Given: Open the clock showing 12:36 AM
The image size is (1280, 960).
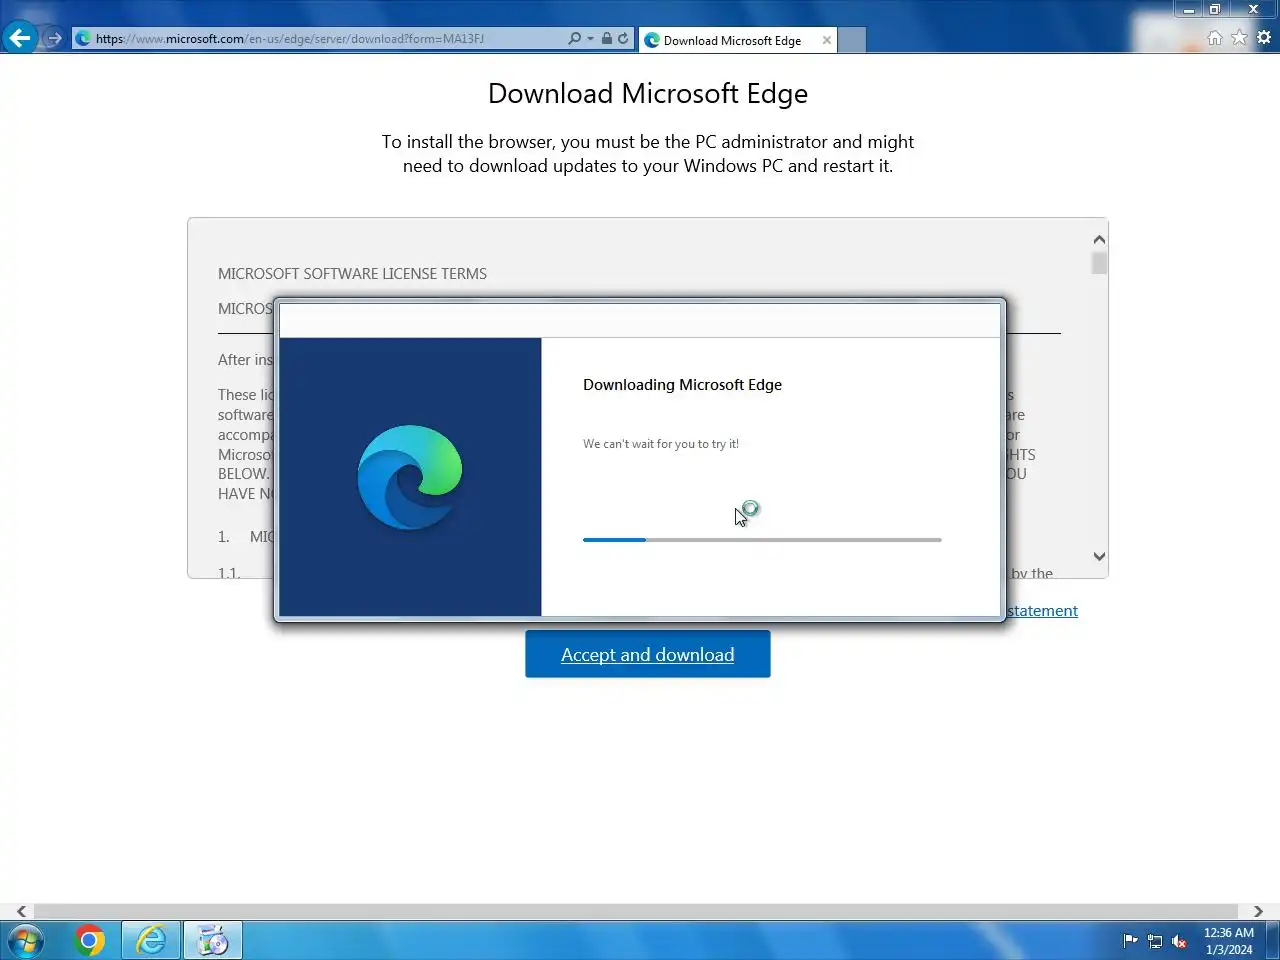Looking at the screenshot, I should click(x=1228, y=941).
